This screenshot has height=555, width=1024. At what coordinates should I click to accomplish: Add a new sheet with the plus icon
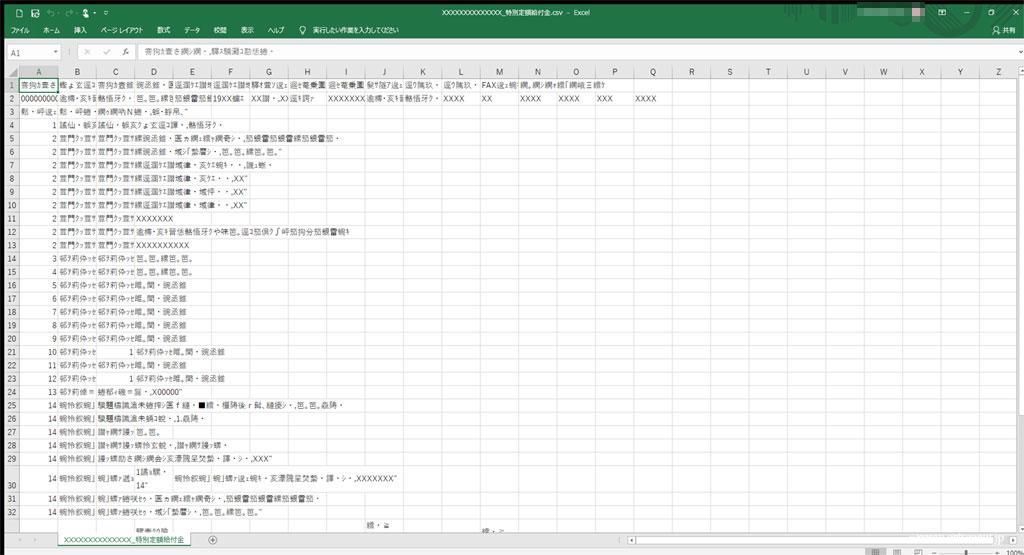[212, 540]
